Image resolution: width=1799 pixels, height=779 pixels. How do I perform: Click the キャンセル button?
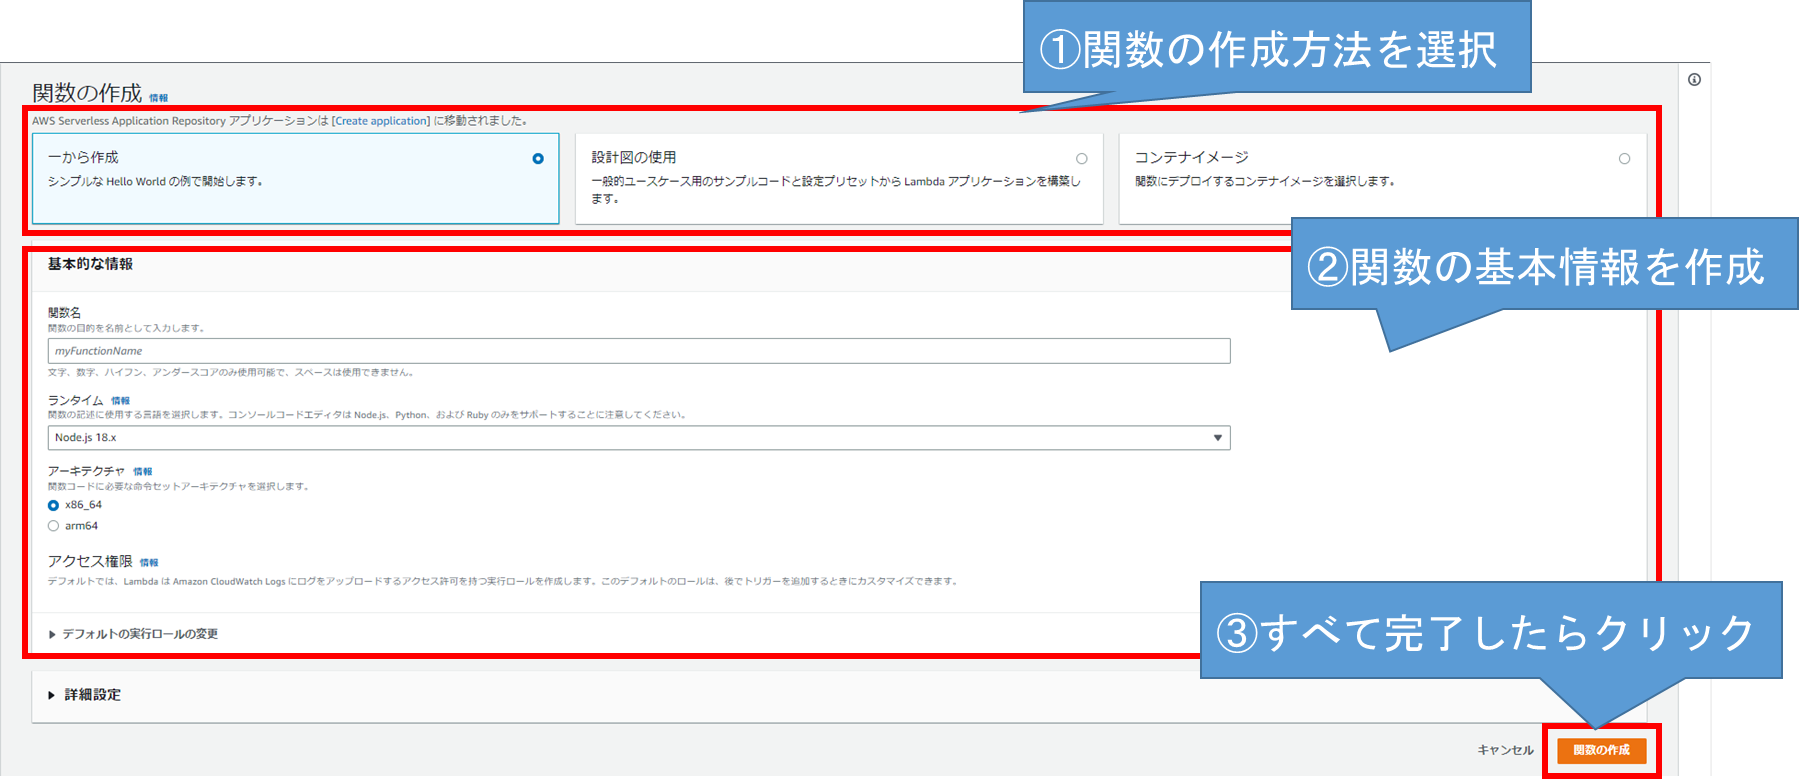pos(1505,750)
